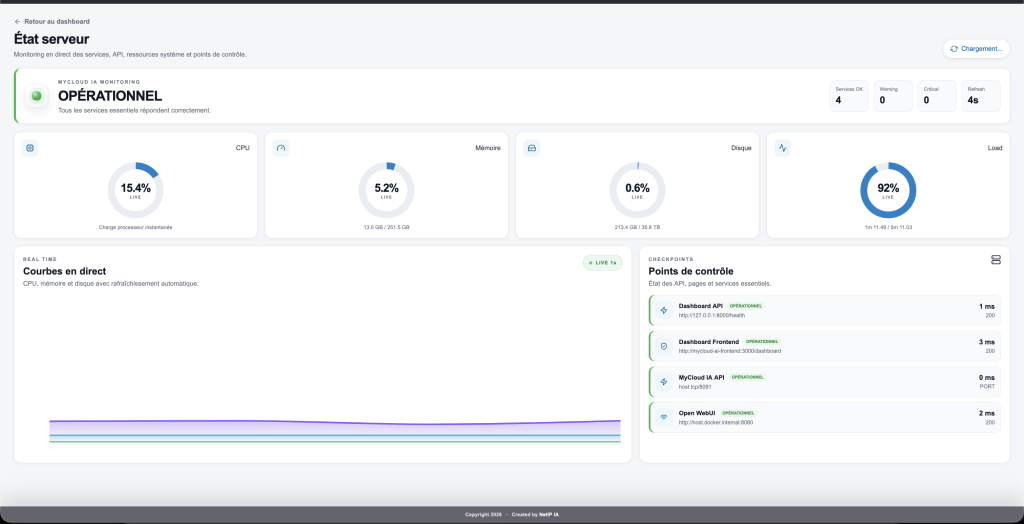This screenshot has width=1024, height=524.
Task: Click the purple curve in Courbes en direct
Action: click(x=335, y=422)
